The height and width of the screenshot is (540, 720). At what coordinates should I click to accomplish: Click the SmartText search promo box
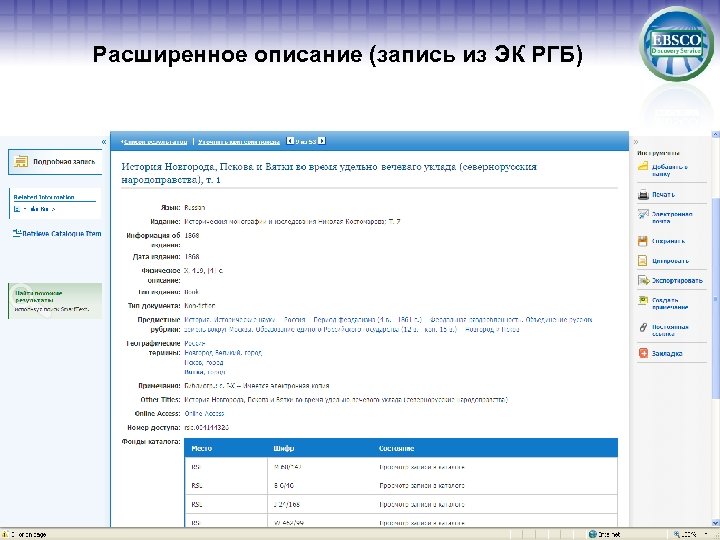click(x=55, y=301)
